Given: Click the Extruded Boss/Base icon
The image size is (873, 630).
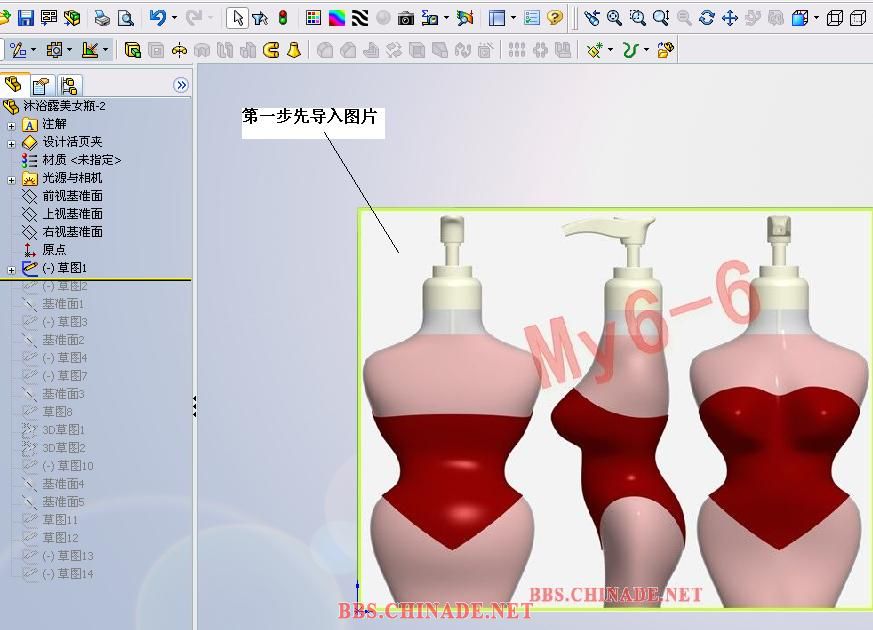Looking at the screenshot, I should (x=133, y=51).
